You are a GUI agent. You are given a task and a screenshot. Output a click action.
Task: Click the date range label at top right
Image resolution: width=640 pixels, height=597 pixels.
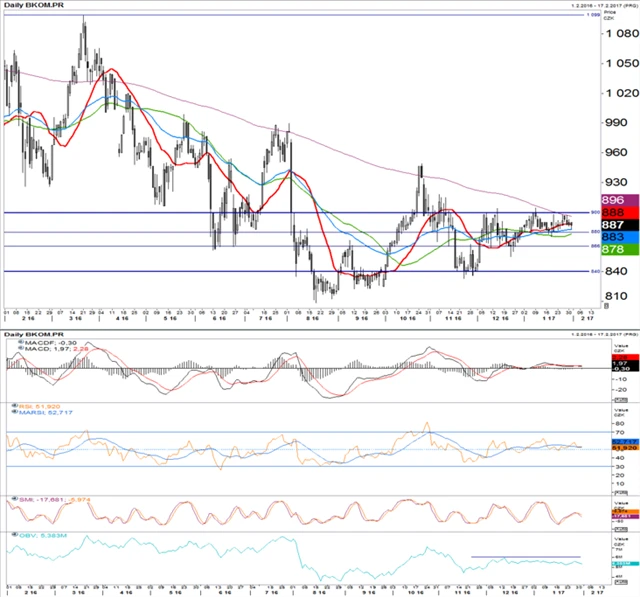click(x=596, y=7)
